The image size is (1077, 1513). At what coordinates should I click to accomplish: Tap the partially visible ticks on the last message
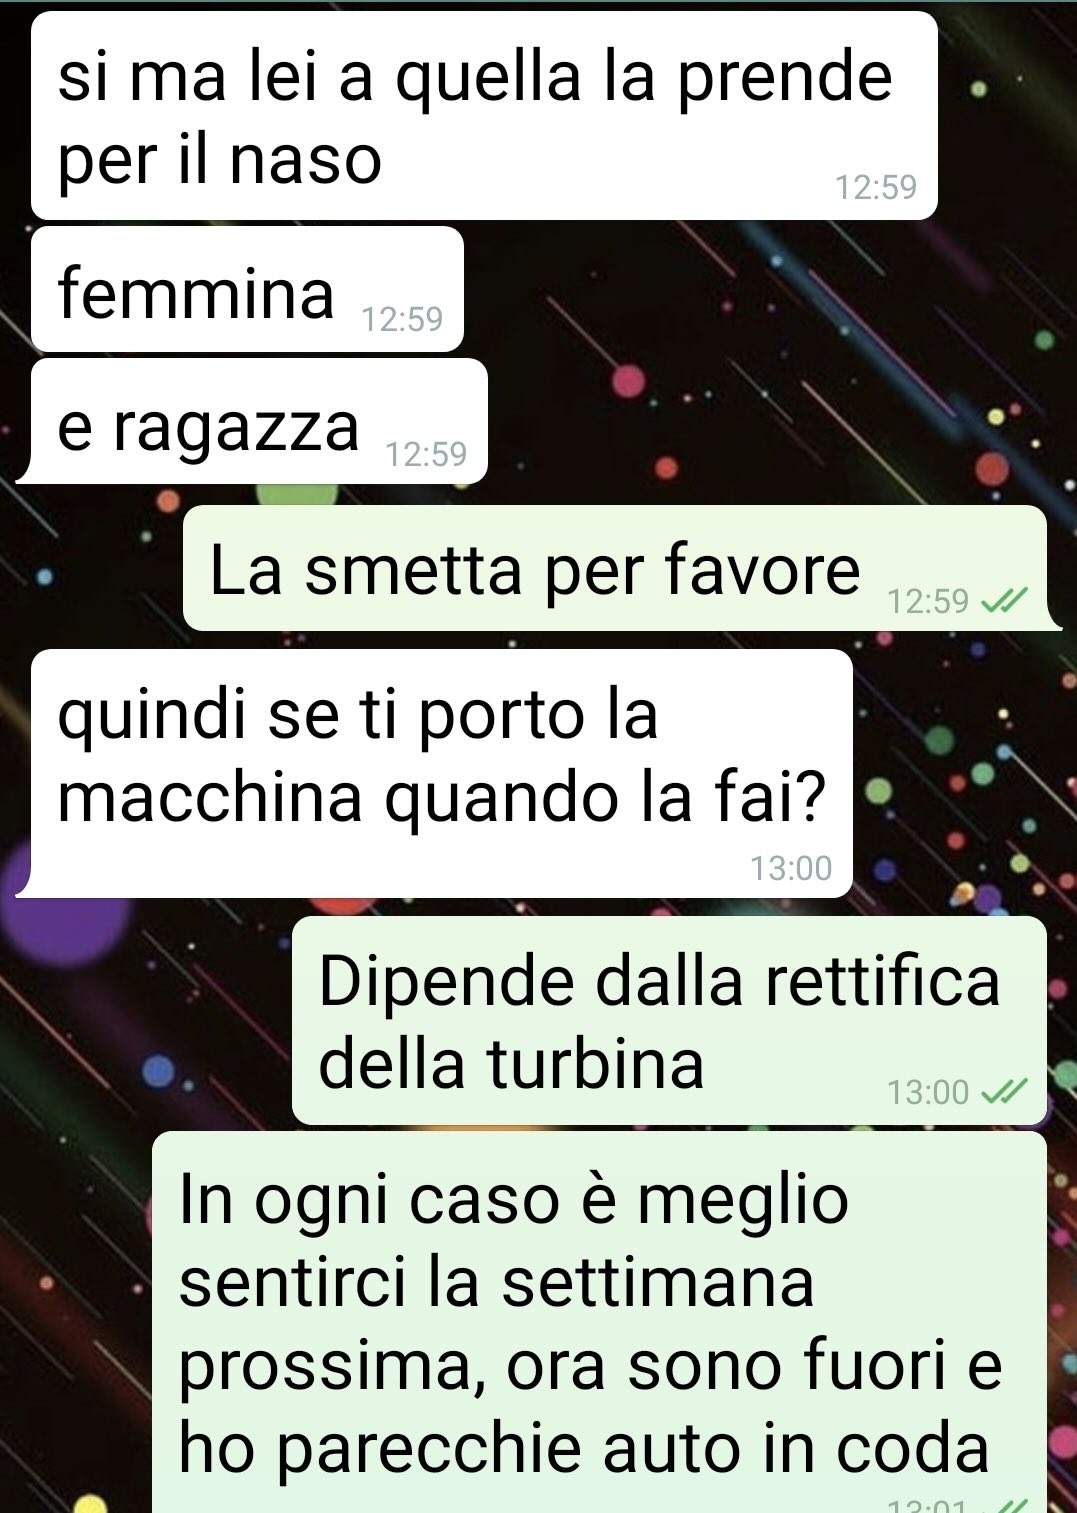pos(1012,1506)
